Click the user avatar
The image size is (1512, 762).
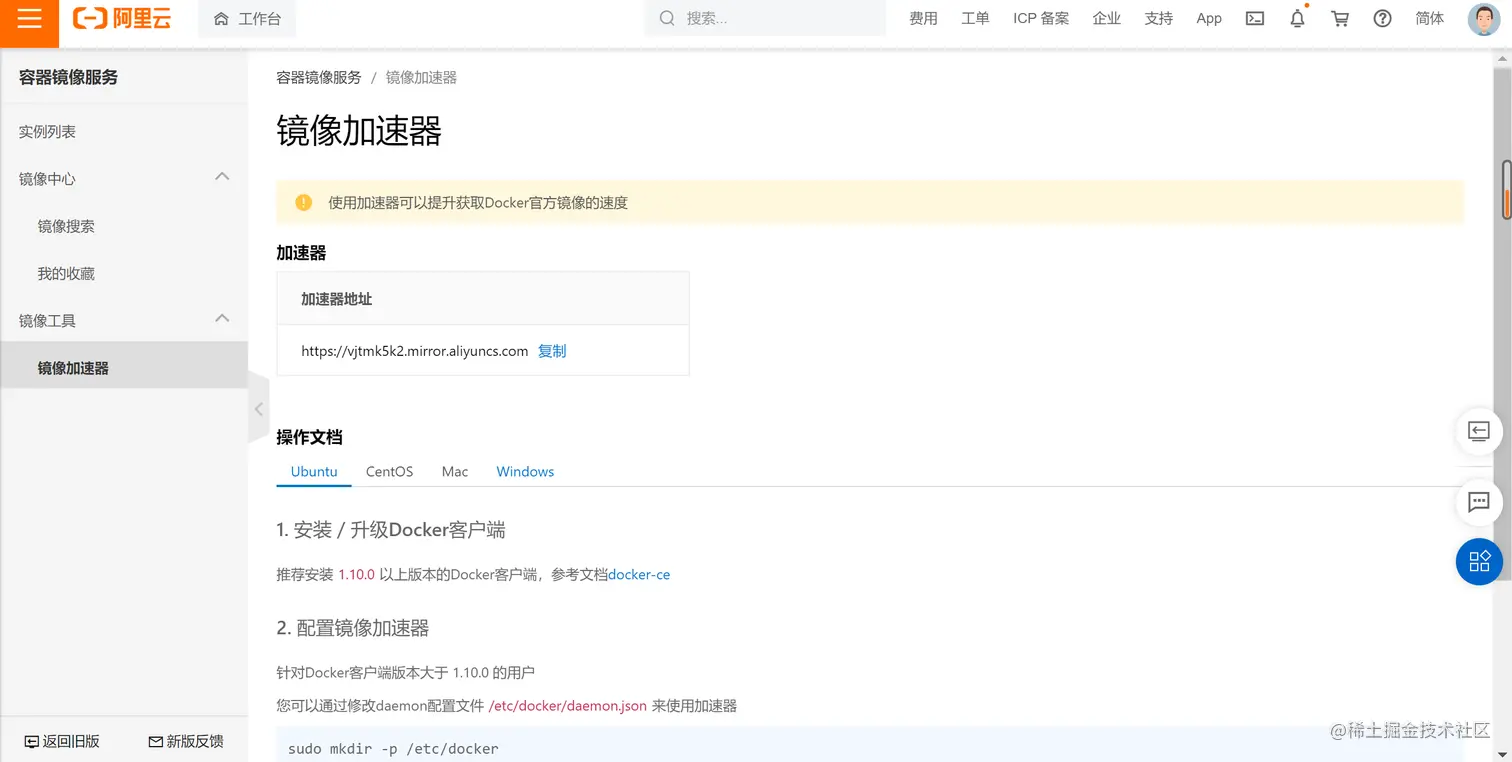[1483, 19]
